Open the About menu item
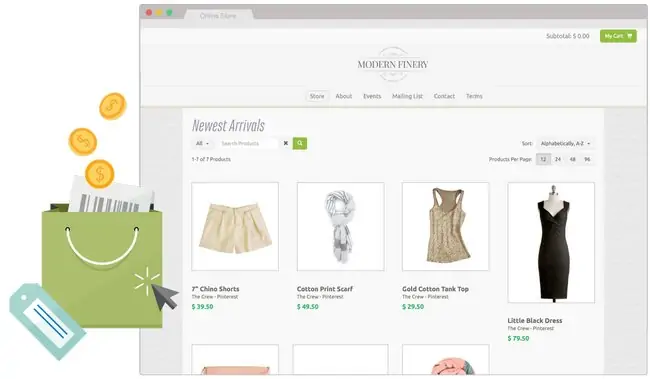Image resolution: width=650 pixels, height=379 pixels. pos(344,96)
